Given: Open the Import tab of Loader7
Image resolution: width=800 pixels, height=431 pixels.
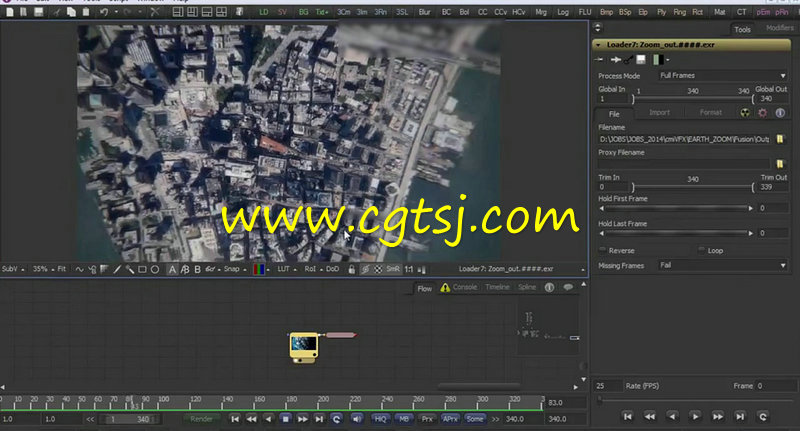Looking at the screenshot, I should tap(659, 113).
